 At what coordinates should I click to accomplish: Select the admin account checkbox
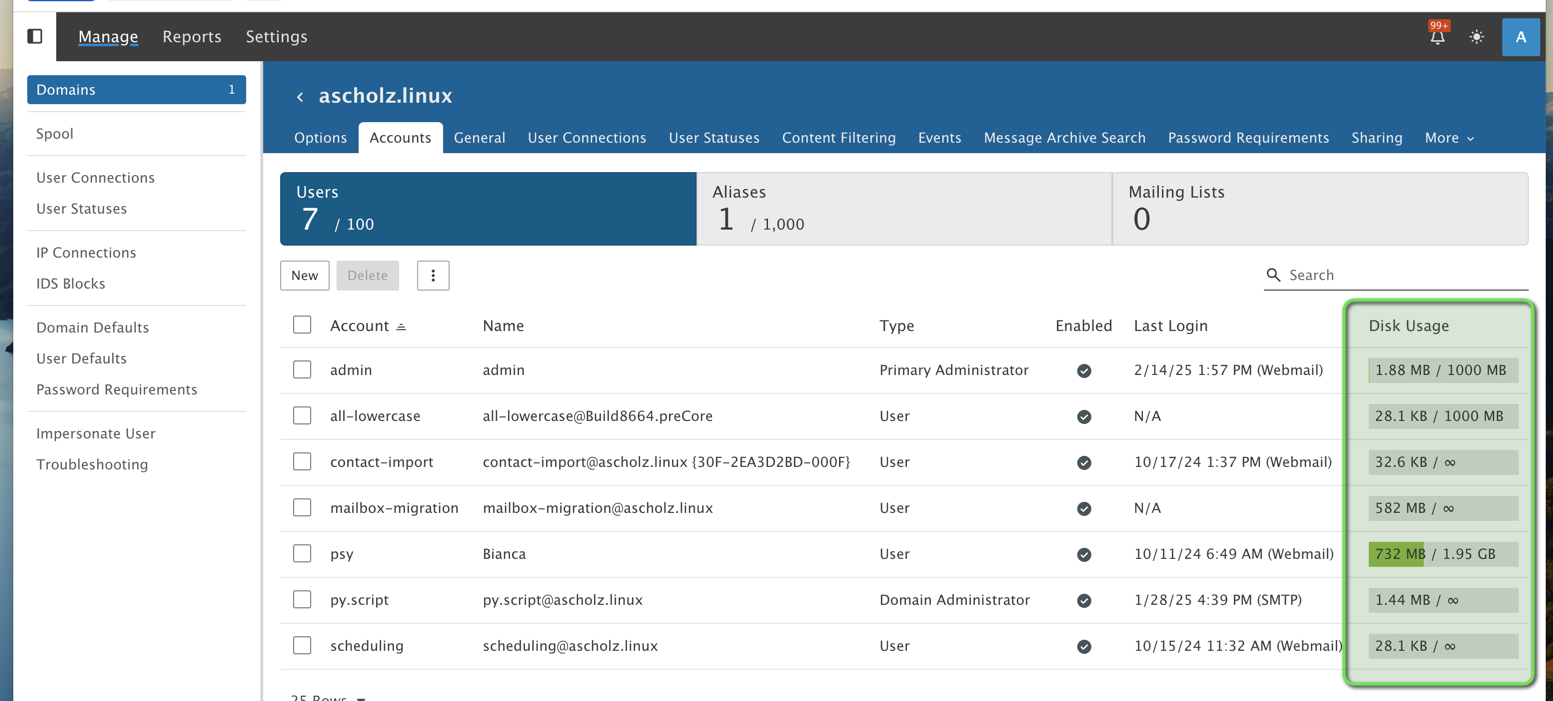pyautogui.click(x=302, y=370)
